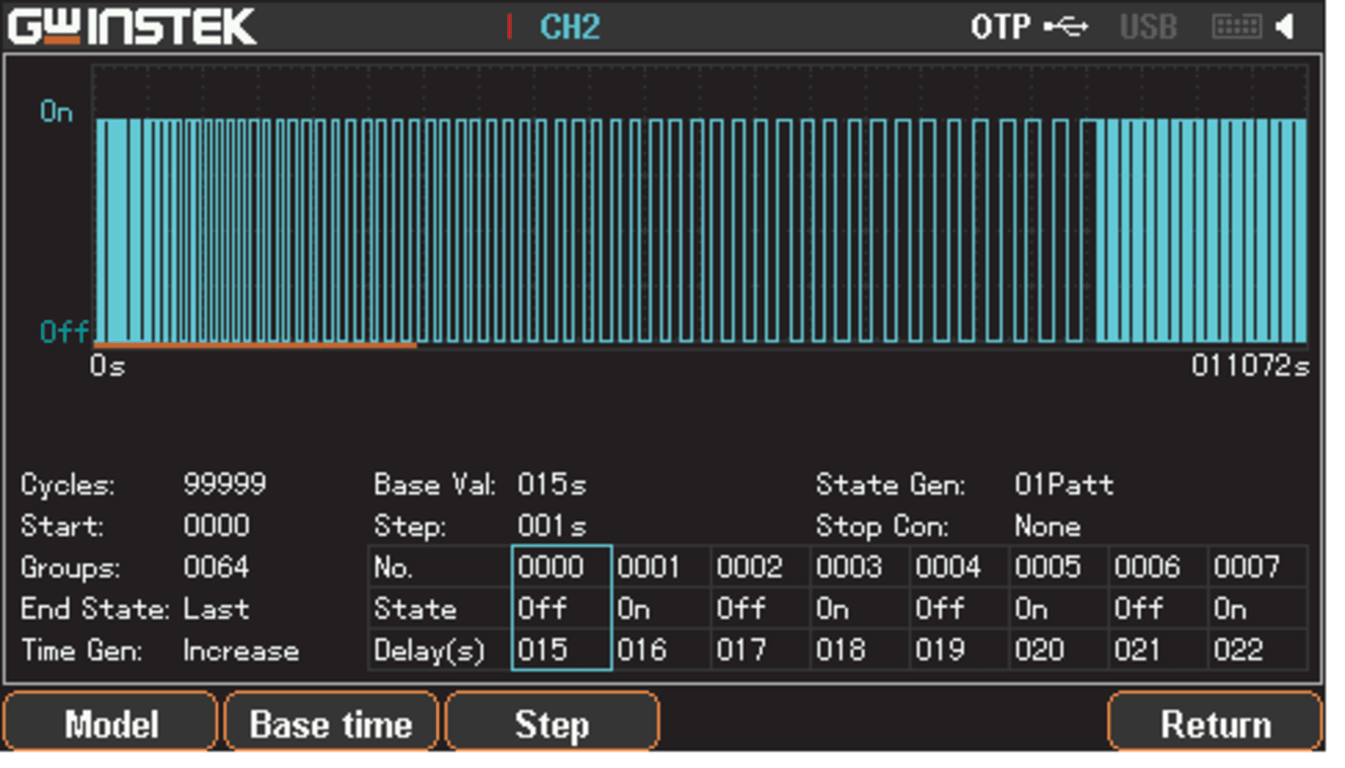
Task: Select Step value 001s
Action: click(552, 526)
